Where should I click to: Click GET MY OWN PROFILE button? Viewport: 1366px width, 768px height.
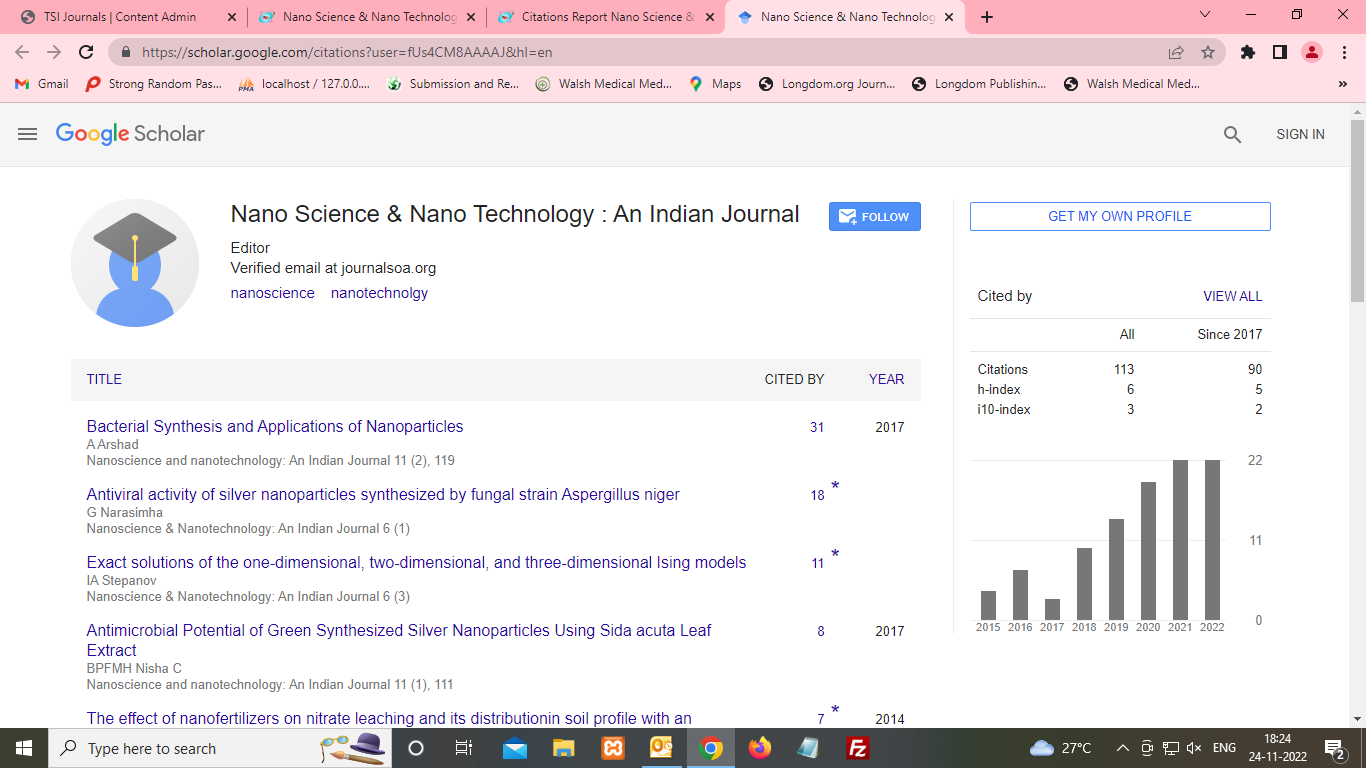click(1120, 216)
